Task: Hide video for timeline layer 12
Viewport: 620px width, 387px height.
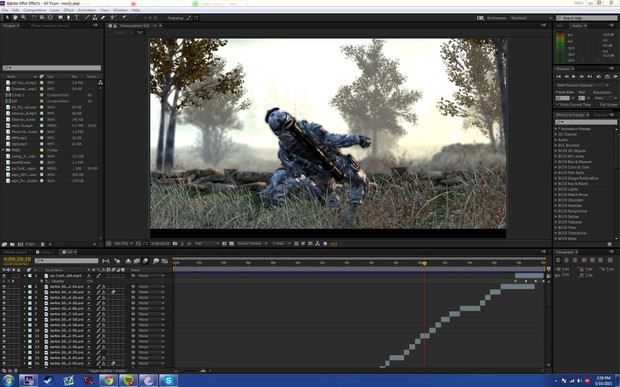Action: [x=4, y=341]
